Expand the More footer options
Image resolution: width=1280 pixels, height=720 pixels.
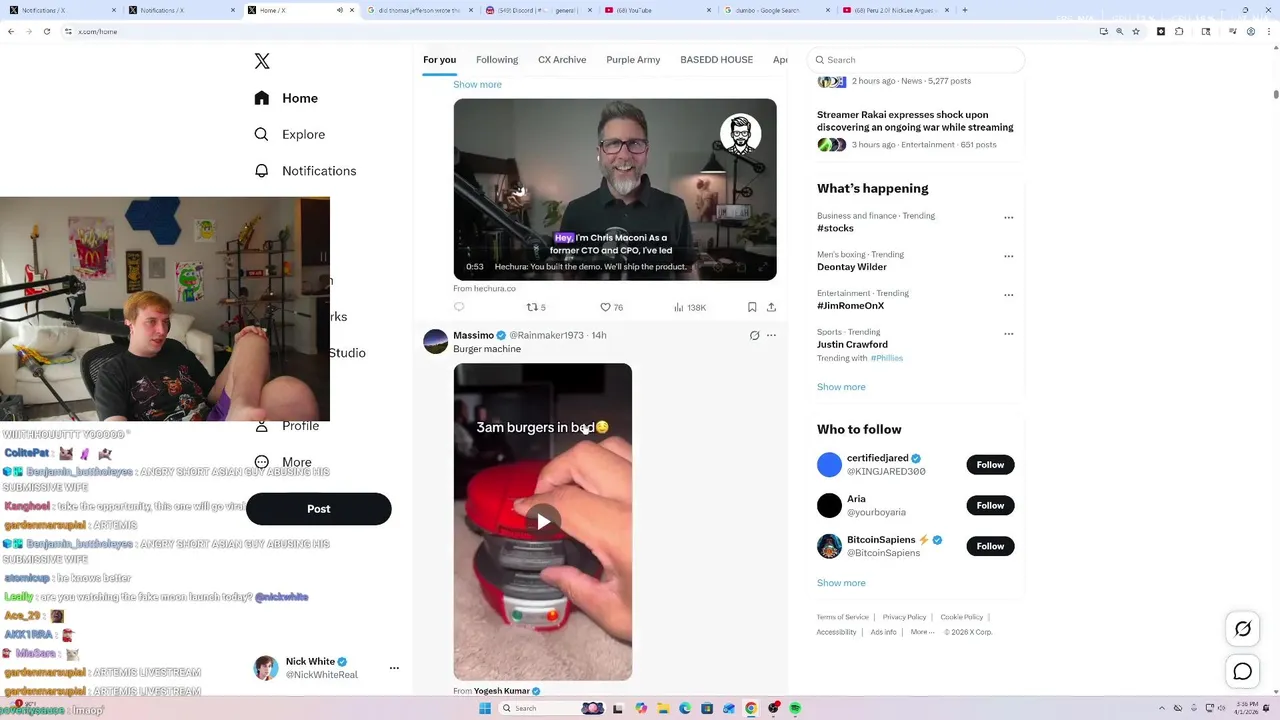pos(921,632)
